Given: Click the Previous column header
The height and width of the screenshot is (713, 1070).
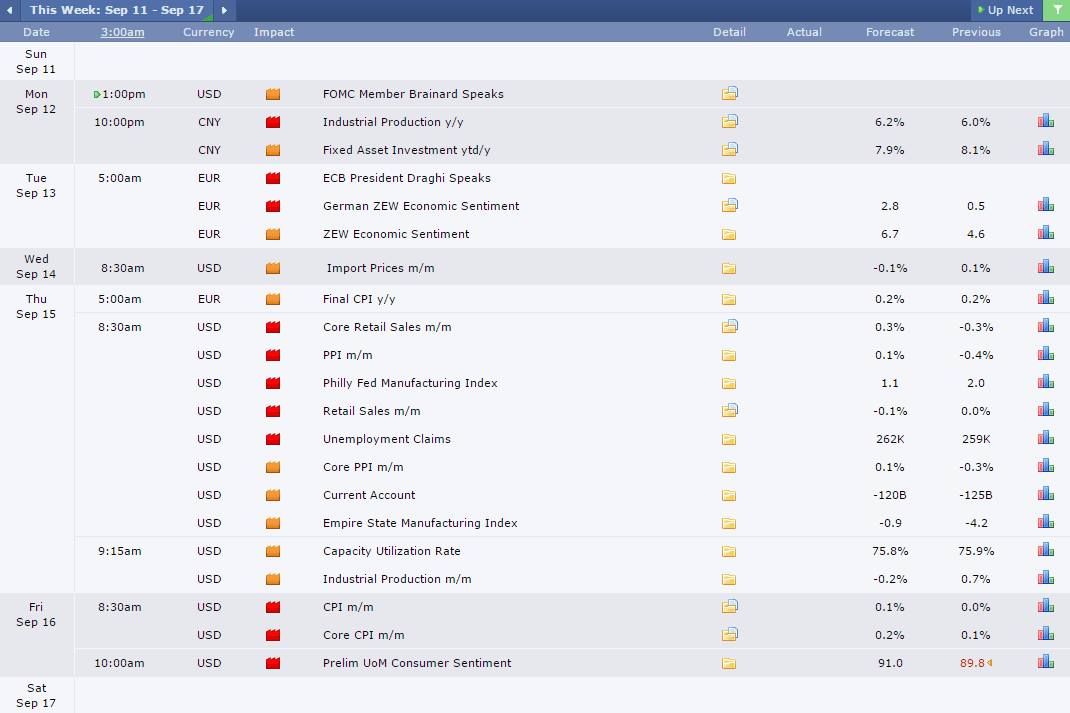Looking at the screenshot, I should [976, 32].
